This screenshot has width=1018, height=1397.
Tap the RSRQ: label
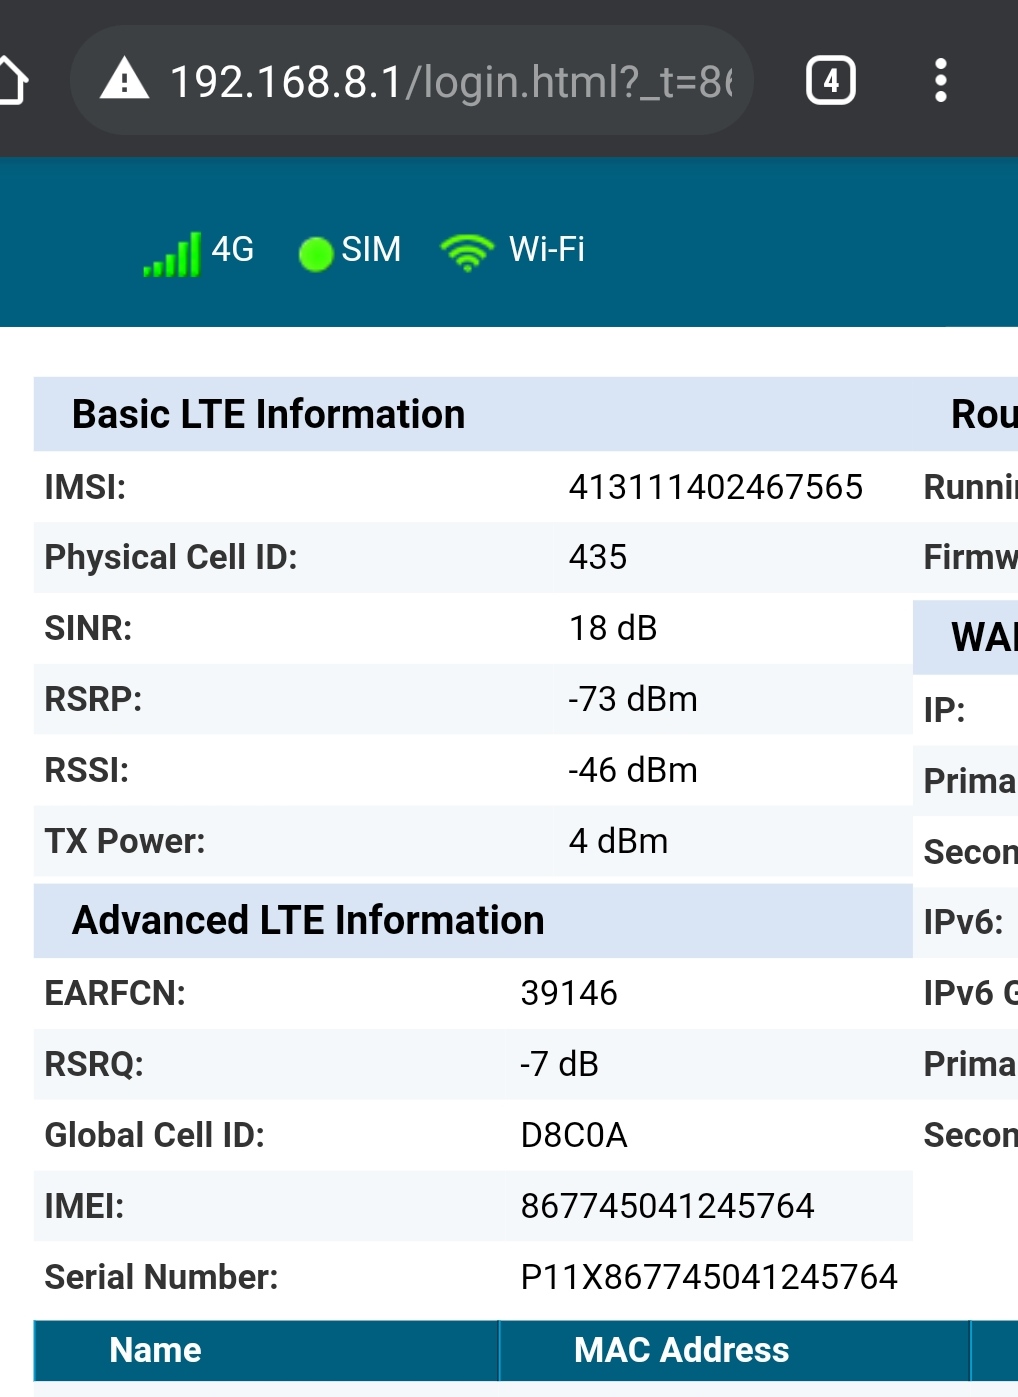[x=94, y=1064]
